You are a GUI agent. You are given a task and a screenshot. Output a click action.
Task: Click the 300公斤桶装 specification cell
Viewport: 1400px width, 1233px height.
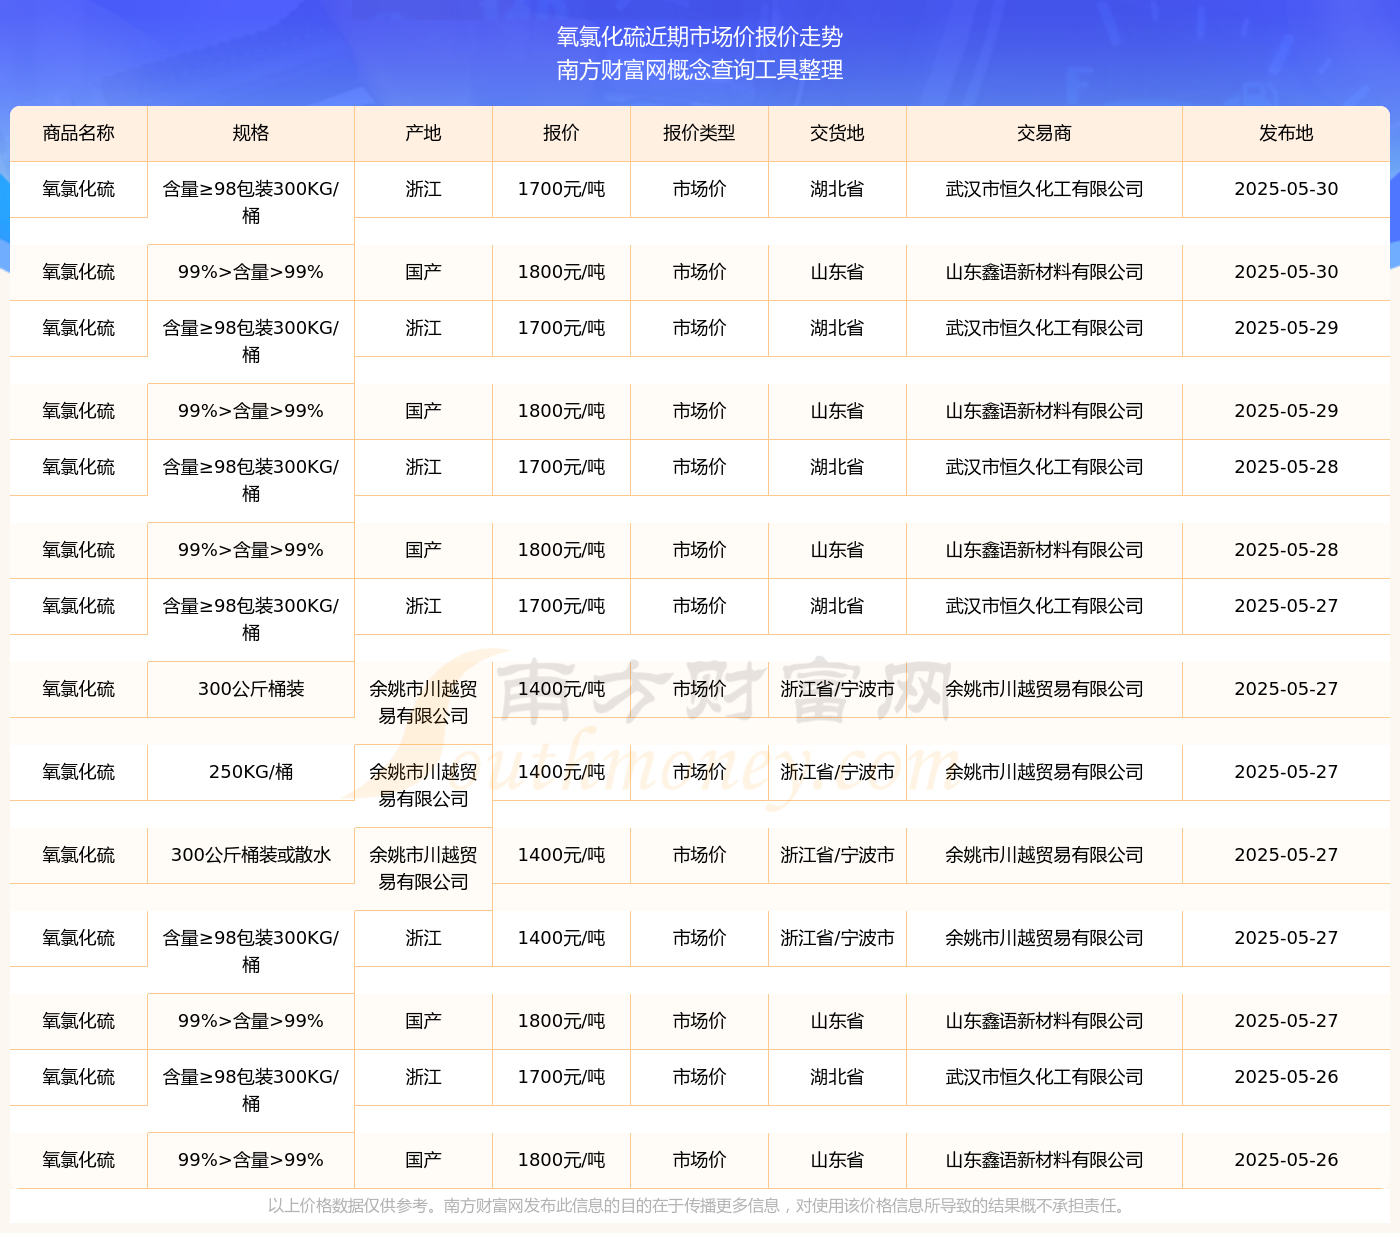tap(251, 689)
